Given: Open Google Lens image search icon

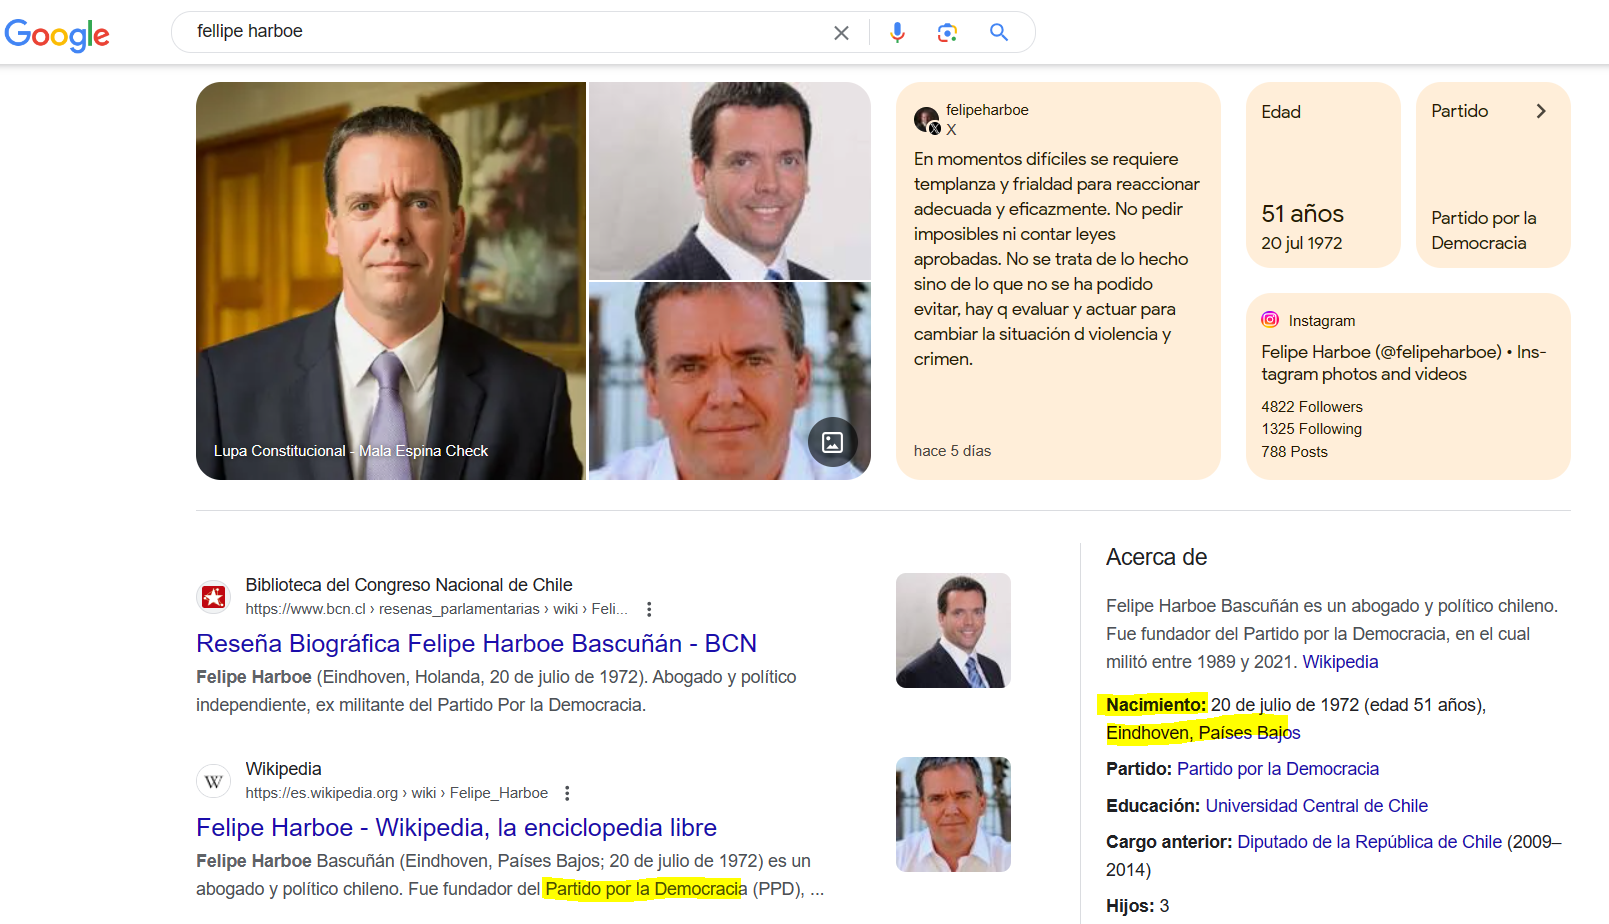Looking at the screenshot, I should coord(947,32).
